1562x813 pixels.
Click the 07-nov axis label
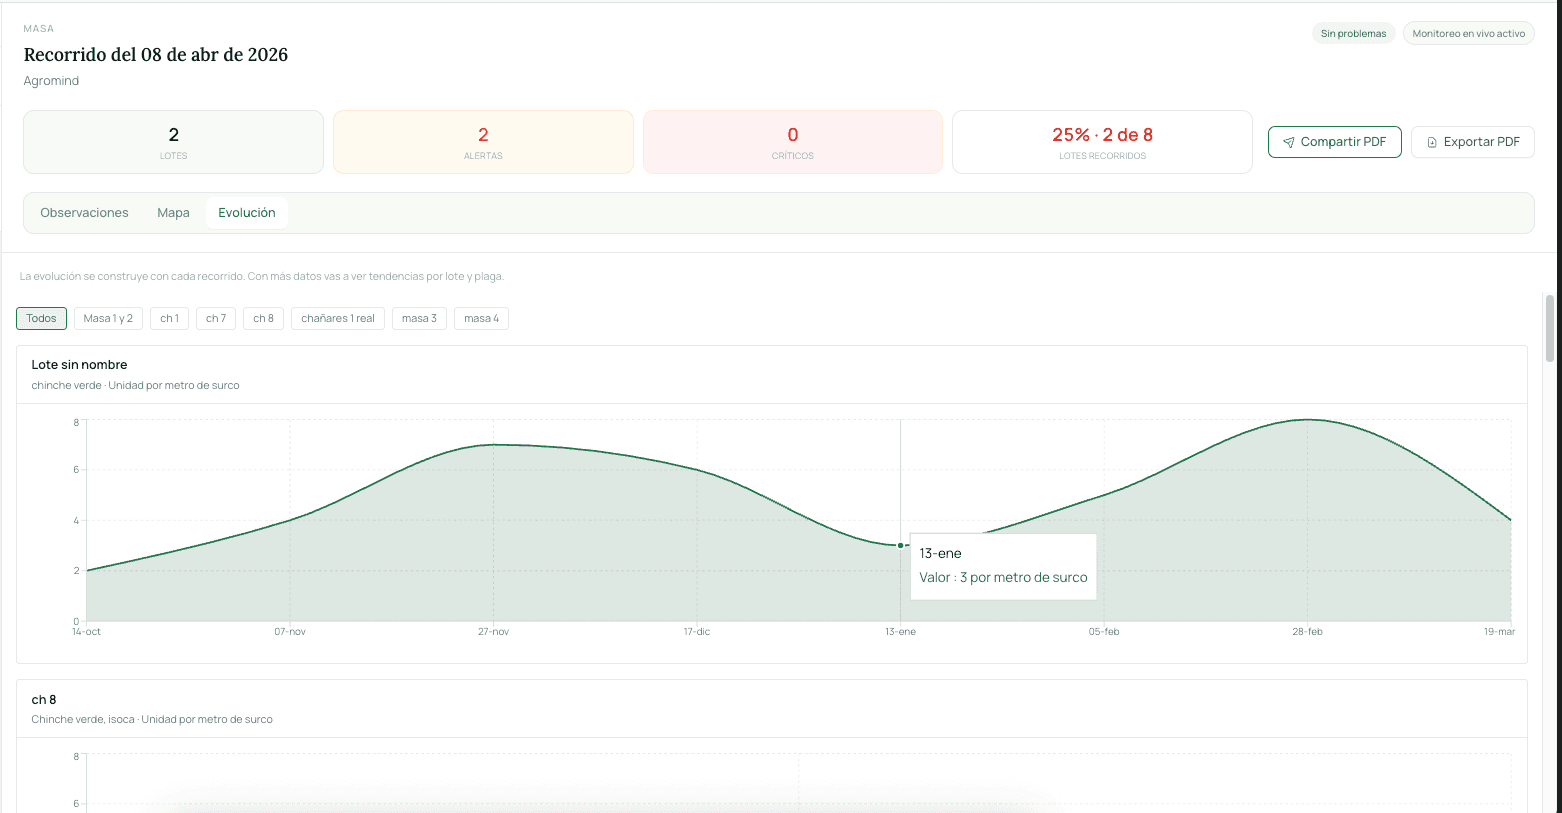coord(290,632)
